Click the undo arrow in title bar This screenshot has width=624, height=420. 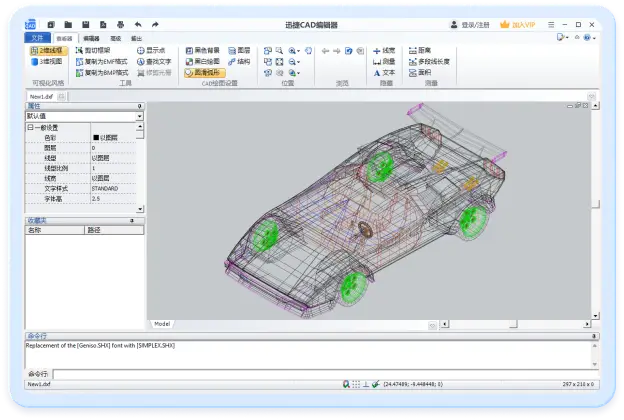[x=138, y=25]
